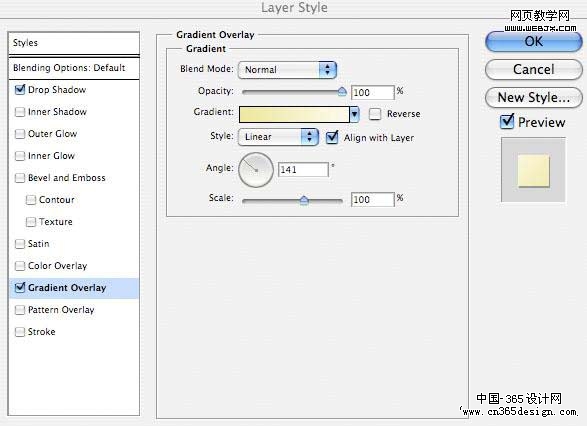Image resolution: width=587 pixels, height=426 pixels.
Task: Enable the Satin checkbox
Action: click(20, 244)
